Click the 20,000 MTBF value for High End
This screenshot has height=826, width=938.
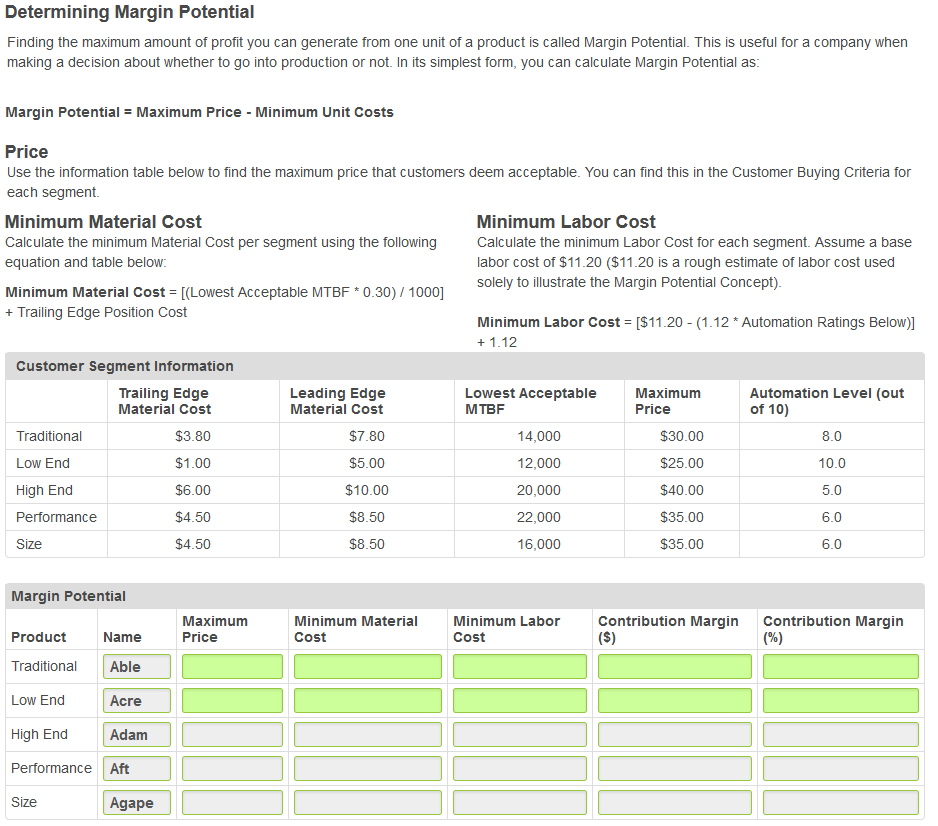pyautogui.click(x=539, y=490)
